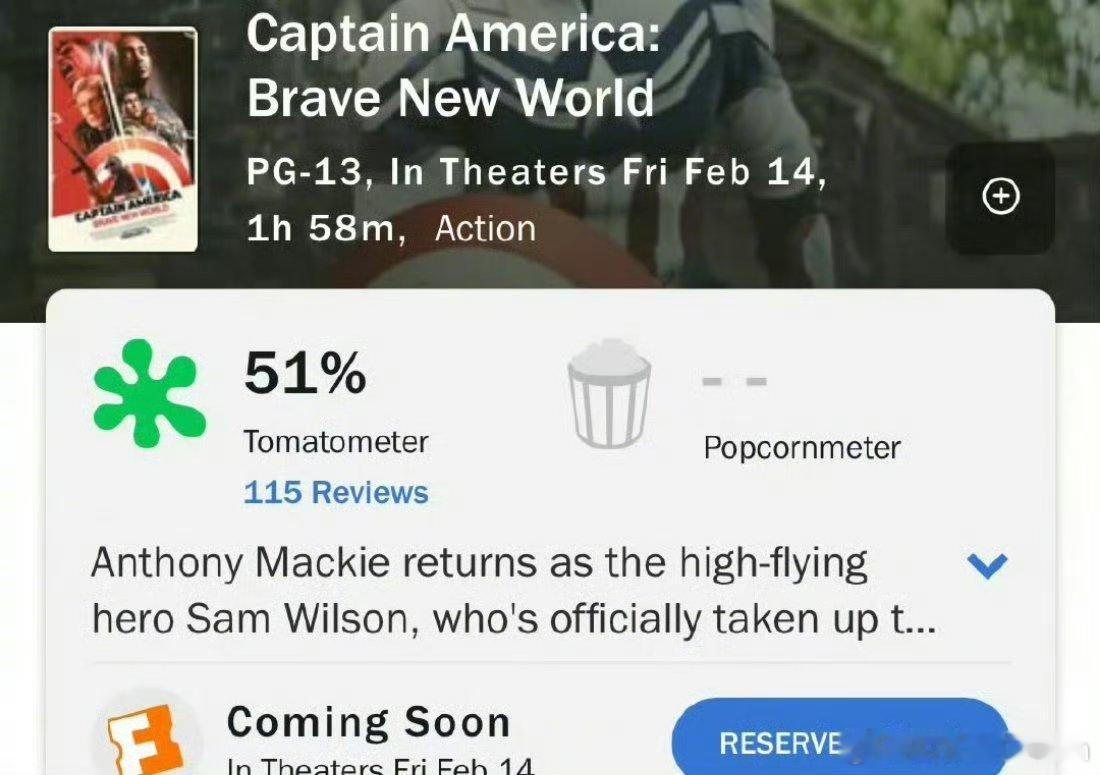Click the empty Popcornmeter score dashes
The width and height of the screenshot is (1100, 775).
735,382
